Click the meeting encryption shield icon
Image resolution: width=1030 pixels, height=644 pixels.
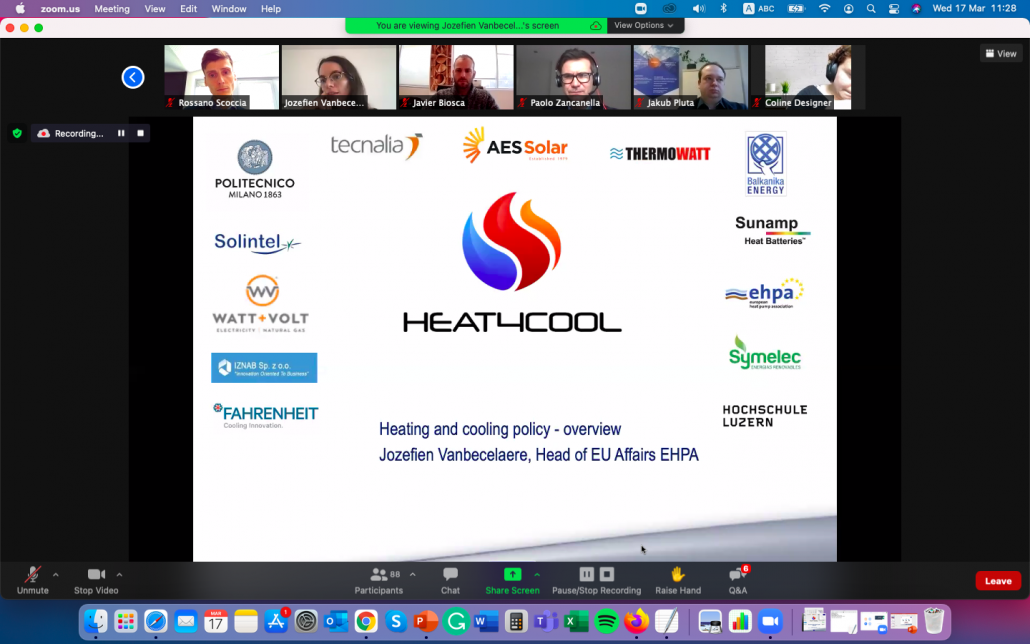[x=18, y=133]
